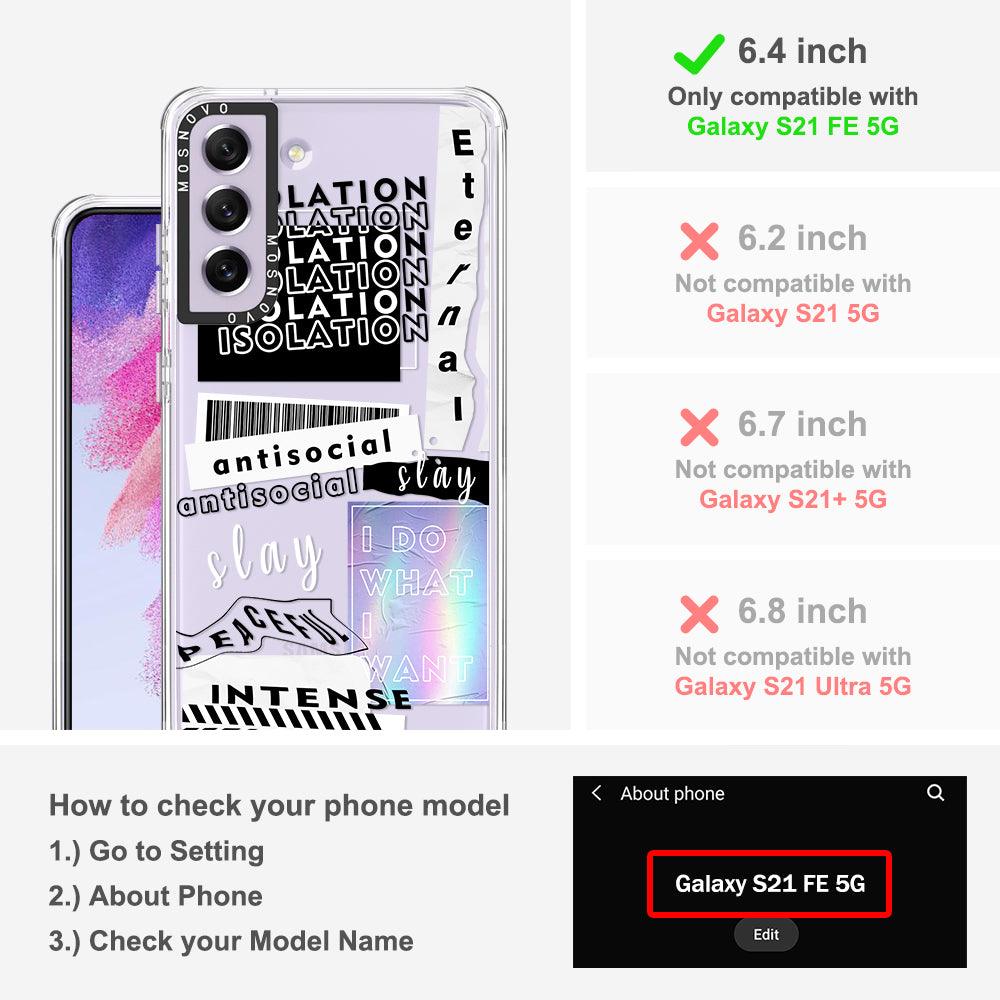Click the top camera lens on the case
This screenshot has height=1000, width=1000.
pyautogui.click(x=225, y=150)
